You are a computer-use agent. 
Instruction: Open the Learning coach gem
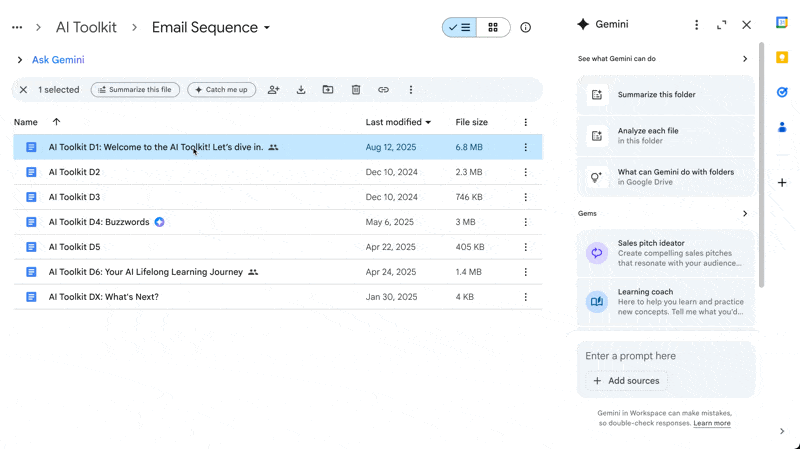coord(666,302)
